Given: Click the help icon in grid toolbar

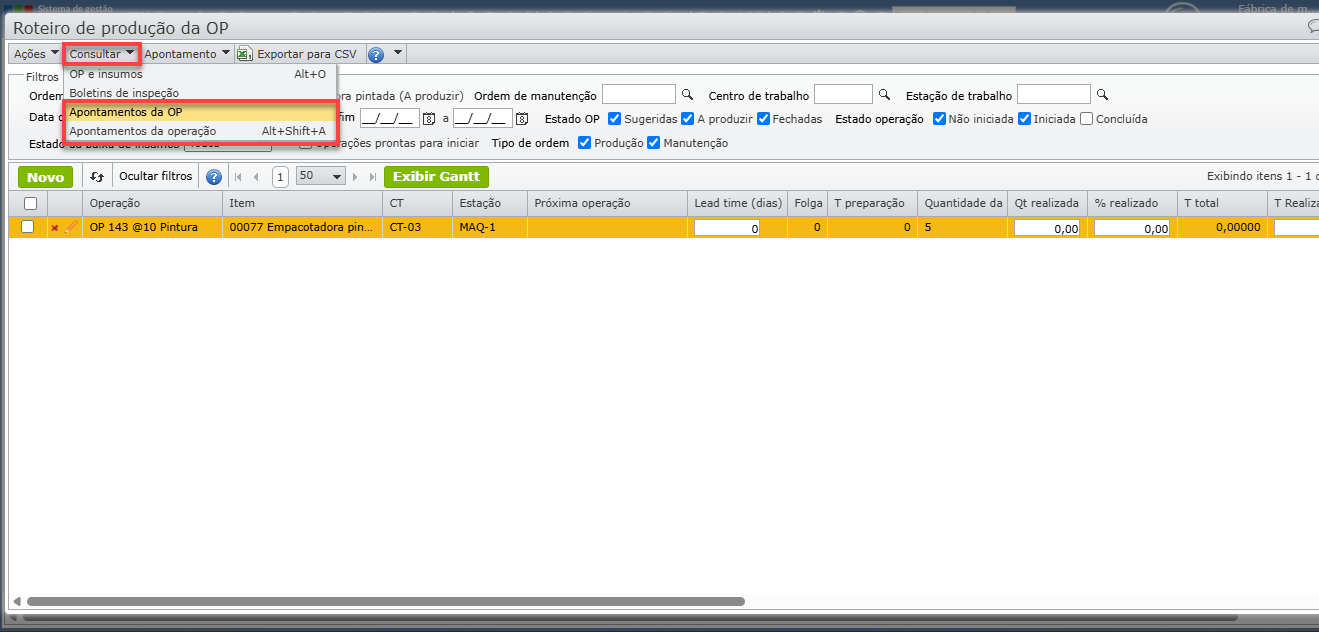Looking at the screenshot, I should (x=213, y=177).
